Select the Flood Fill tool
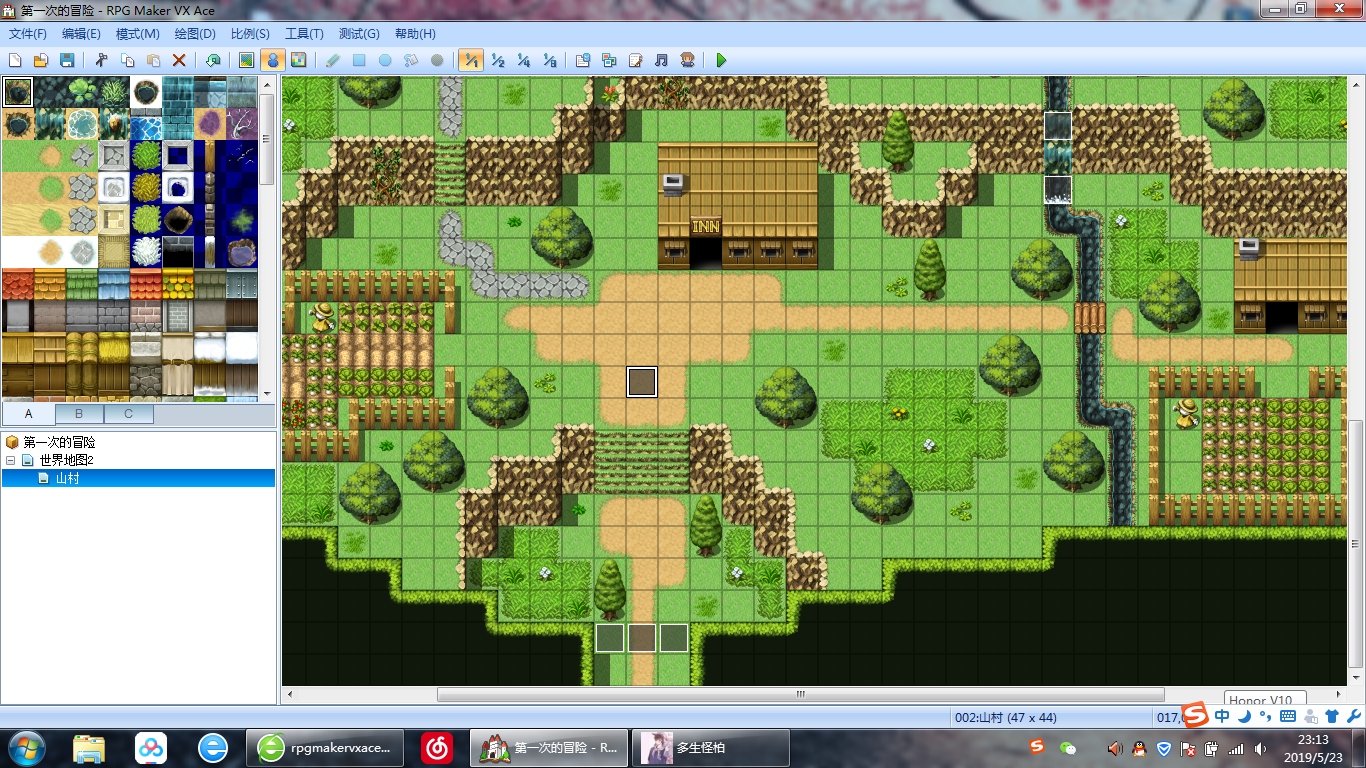This screenshot has height=768, width=1366. click(x=411, y=60)
